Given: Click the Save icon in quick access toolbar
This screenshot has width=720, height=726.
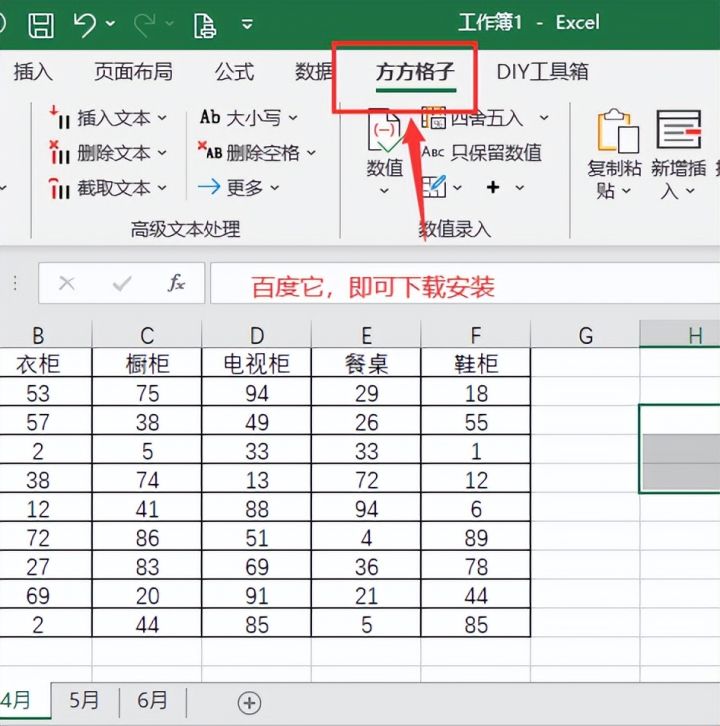Looking at the screenshot, I should tap(41, 25).
